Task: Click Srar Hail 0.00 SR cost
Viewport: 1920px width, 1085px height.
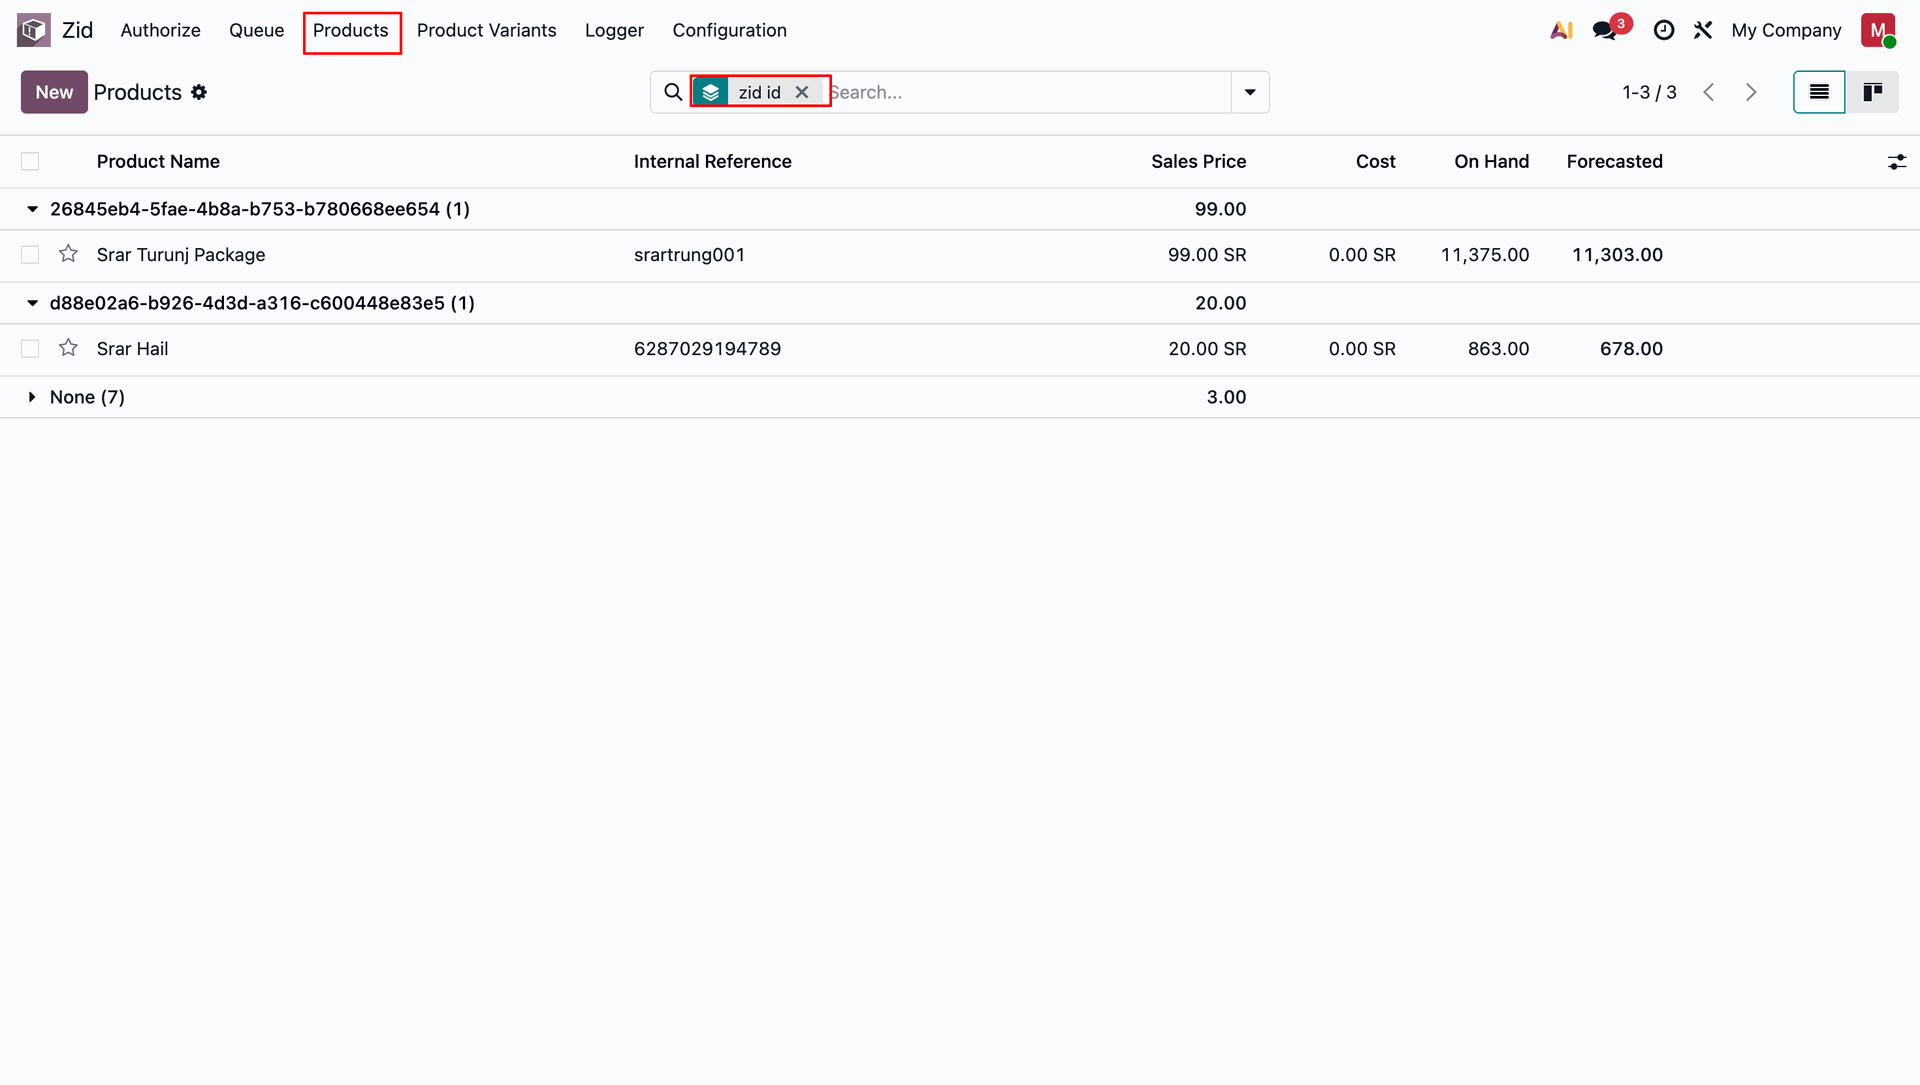Action: 1362,349
